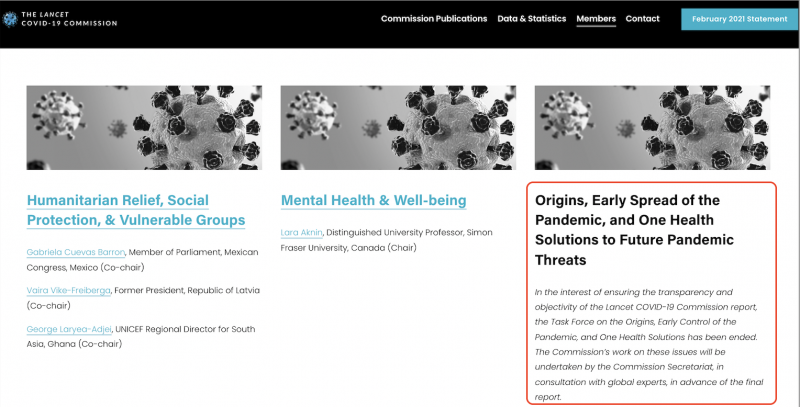
Task: Open the Humanitarian Relief, Social Protection heading link
Action: click(136, 210)
